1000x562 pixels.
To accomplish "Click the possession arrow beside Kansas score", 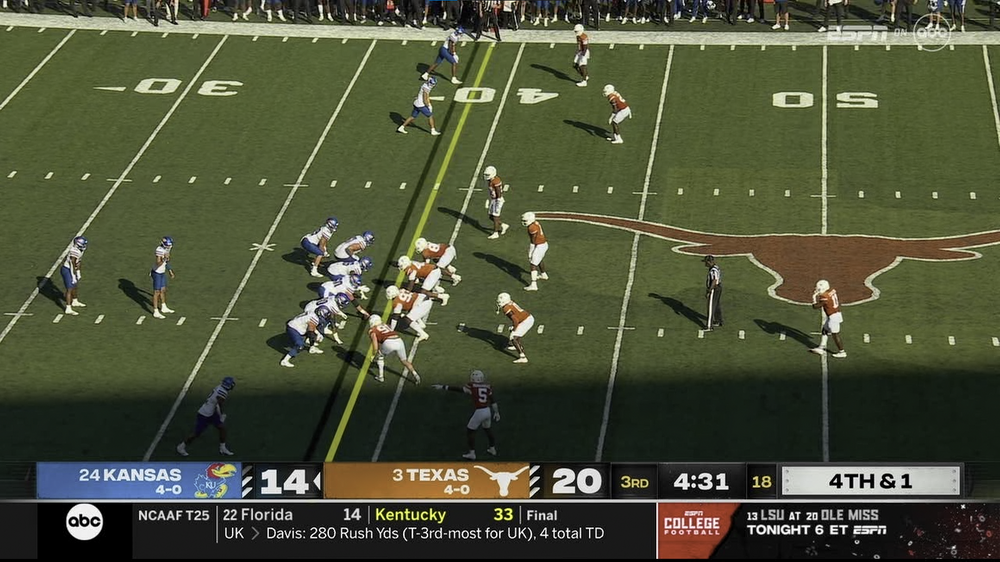I will pyautogui.click(x=317, y=482).
